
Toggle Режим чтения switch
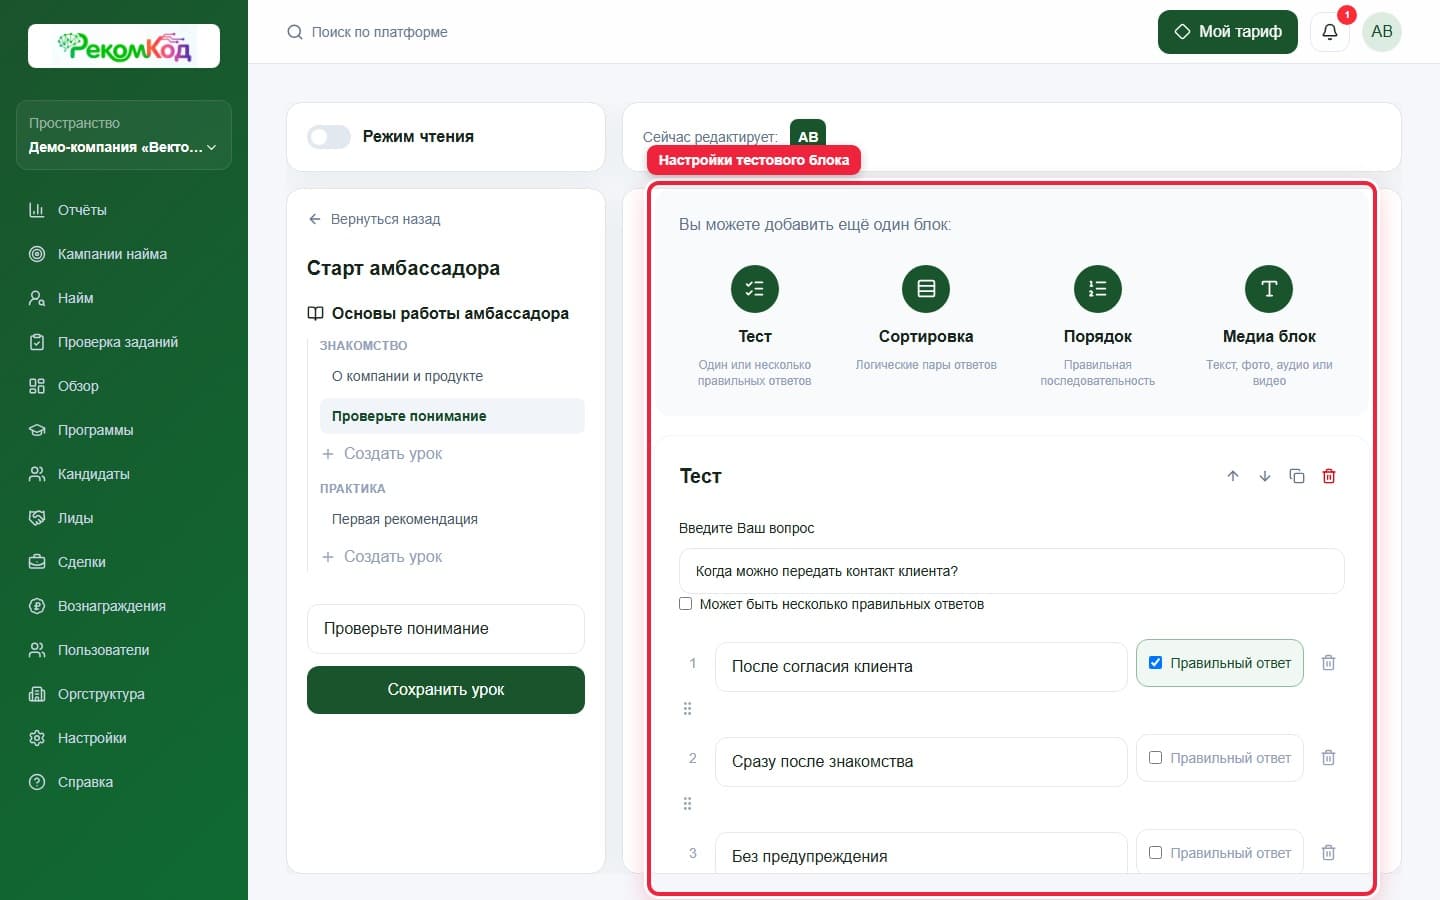coord(329,137)
